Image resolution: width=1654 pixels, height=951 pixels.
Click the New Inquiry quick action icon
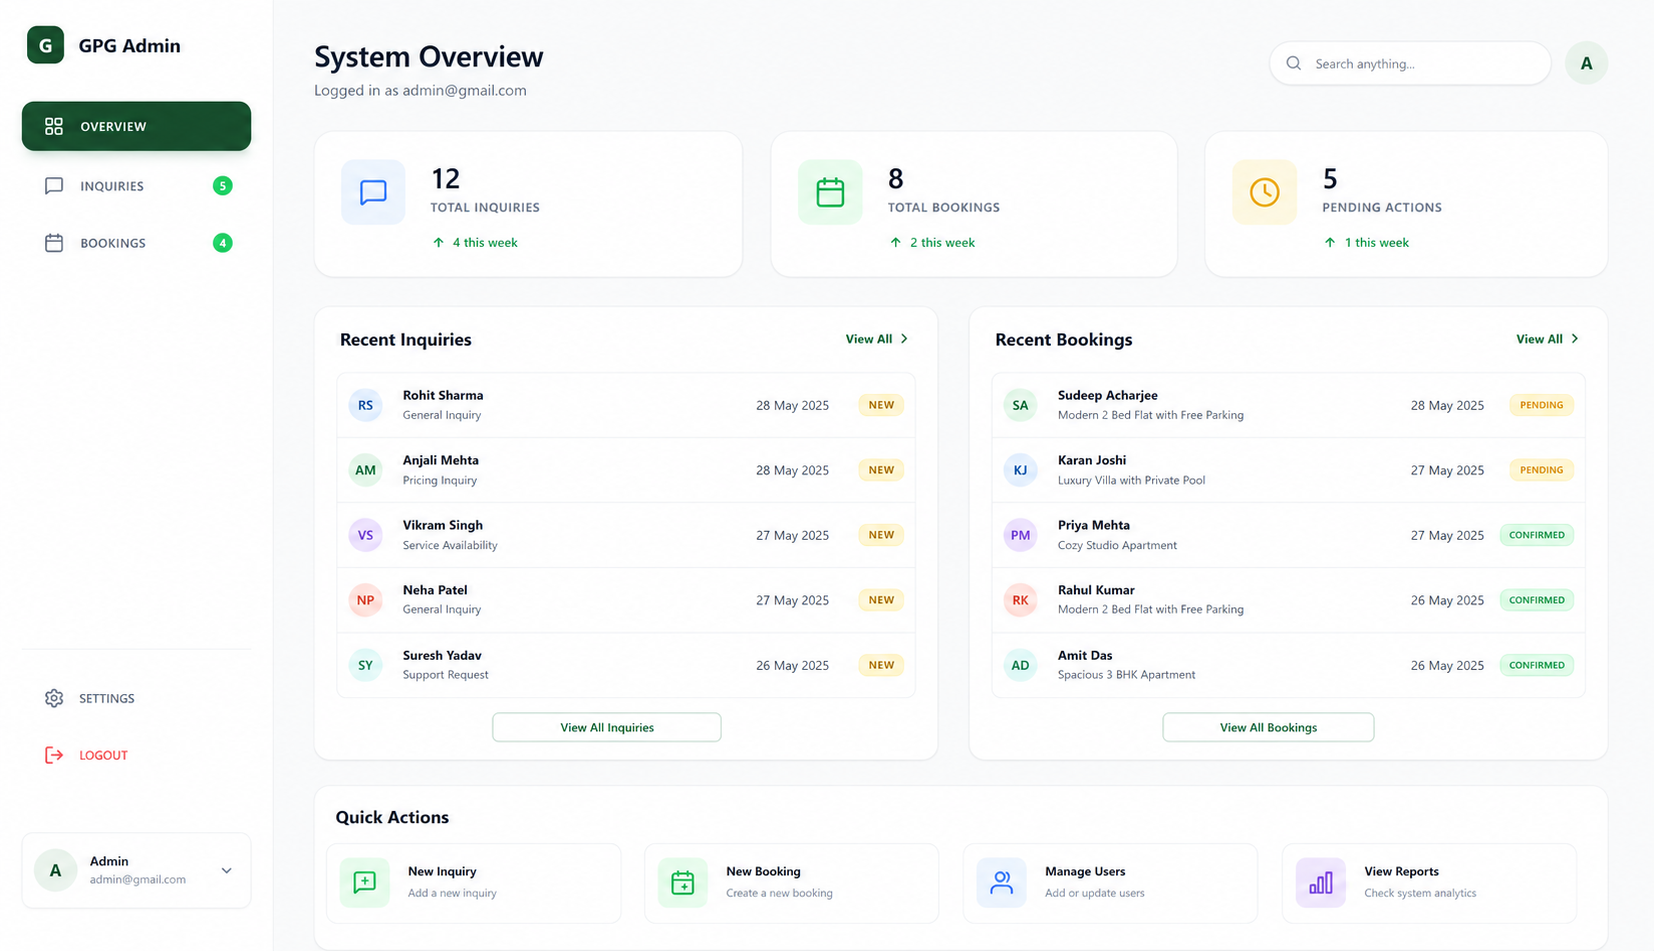(x=365, y=882)
